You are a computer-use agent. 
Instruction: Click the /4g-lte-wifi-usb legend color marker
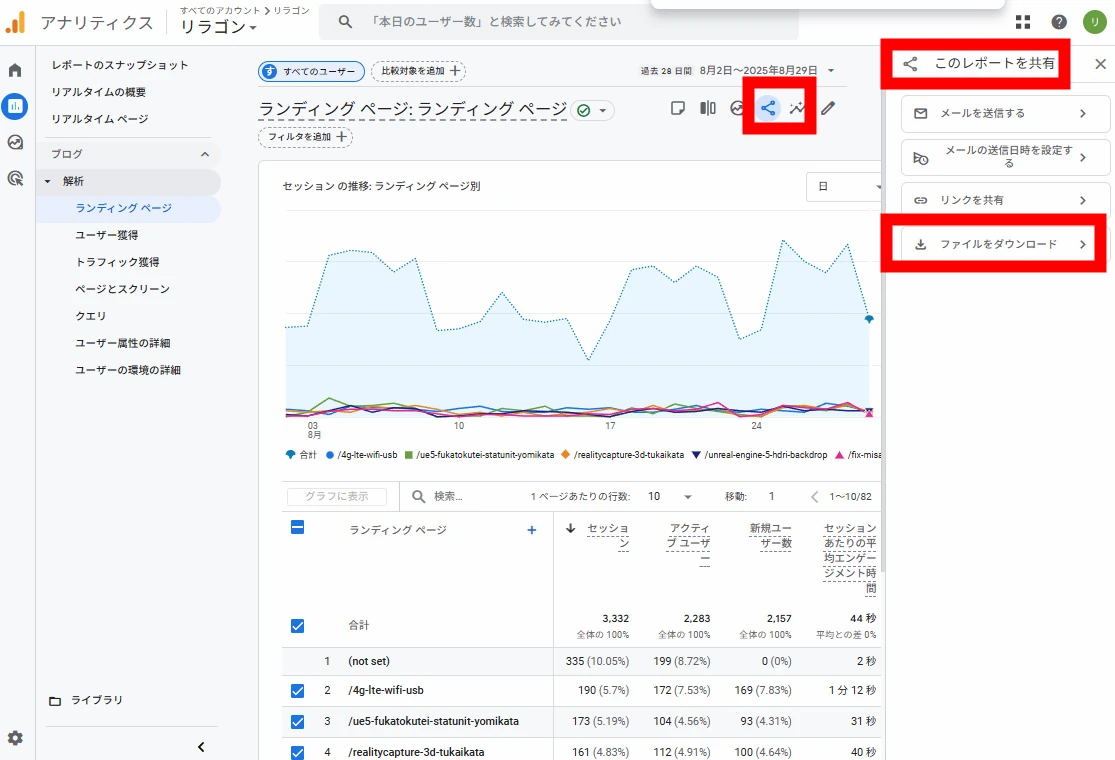tap(330, 455)
